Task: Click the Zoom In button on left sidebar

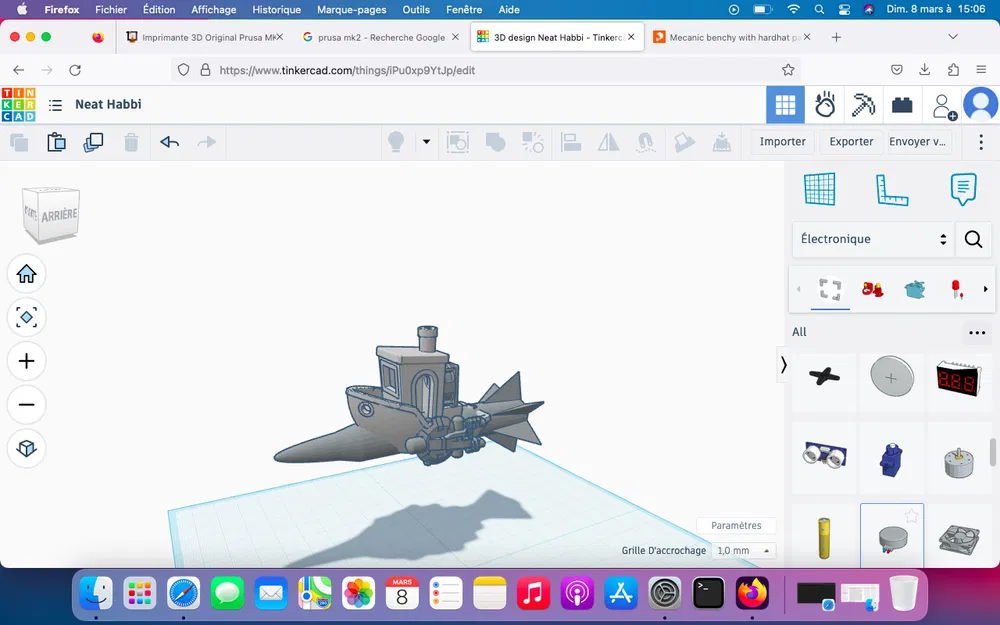Action: [x=27, y=361]
